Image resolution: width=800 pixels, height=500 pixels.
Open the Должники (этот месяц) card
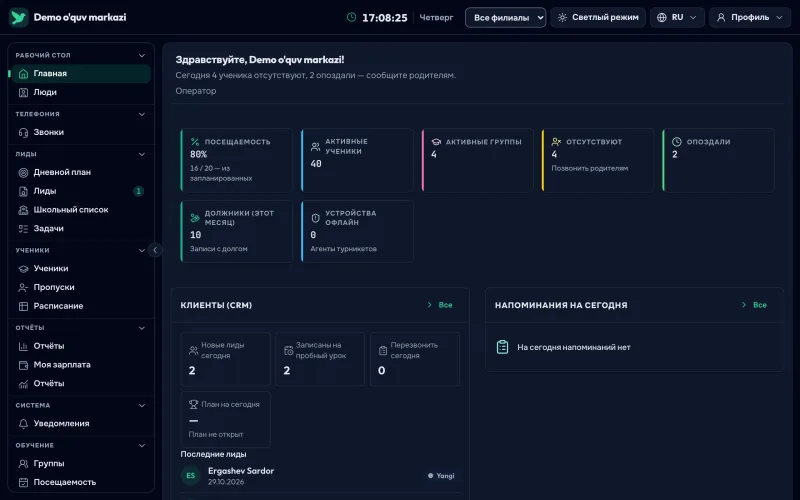click(237, 232)
